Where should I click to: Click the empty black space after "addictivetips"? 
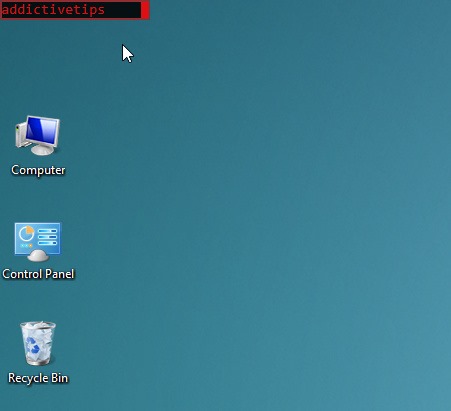pyautogui.click(x=123, y=10)
